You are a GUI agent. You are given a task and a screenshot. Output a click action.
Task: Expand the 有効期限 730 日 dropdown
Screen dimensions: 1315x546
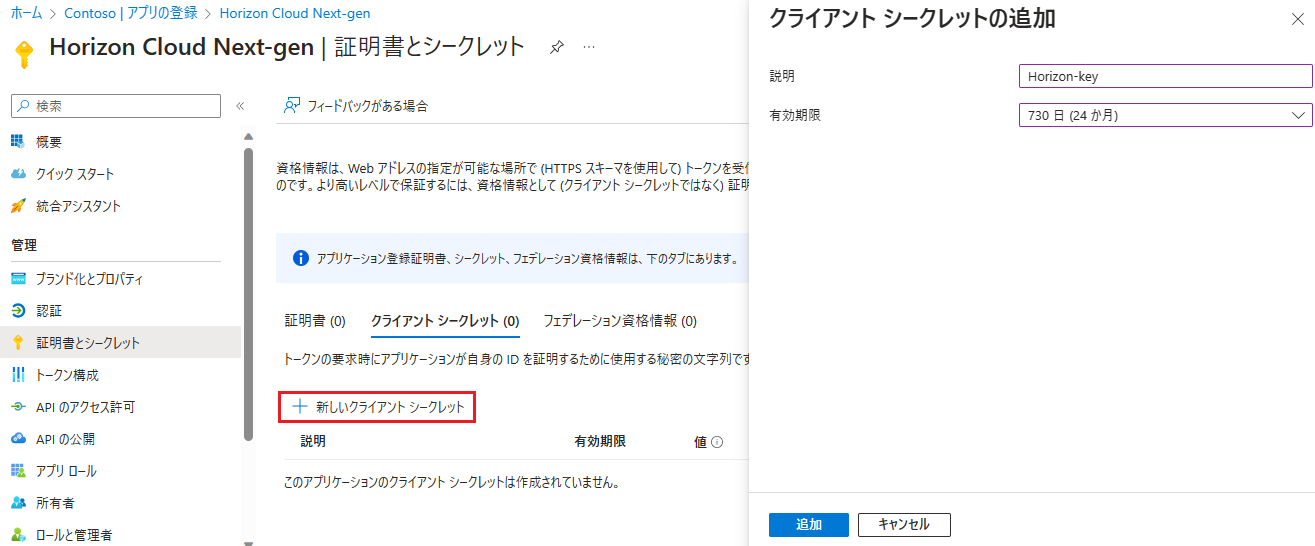[x=1165, y=115]
